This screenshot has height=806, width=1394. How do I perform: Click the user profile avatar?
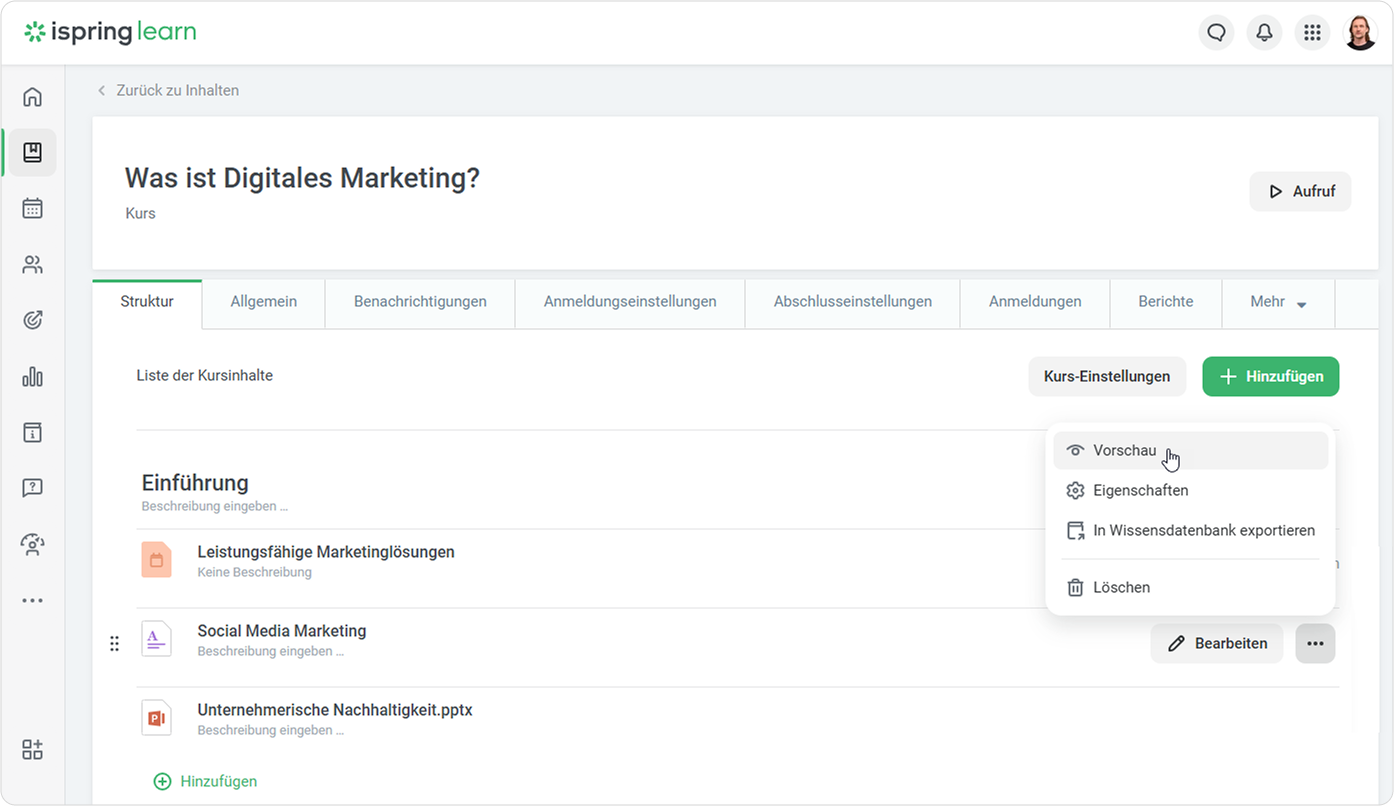pos(1360,33)
